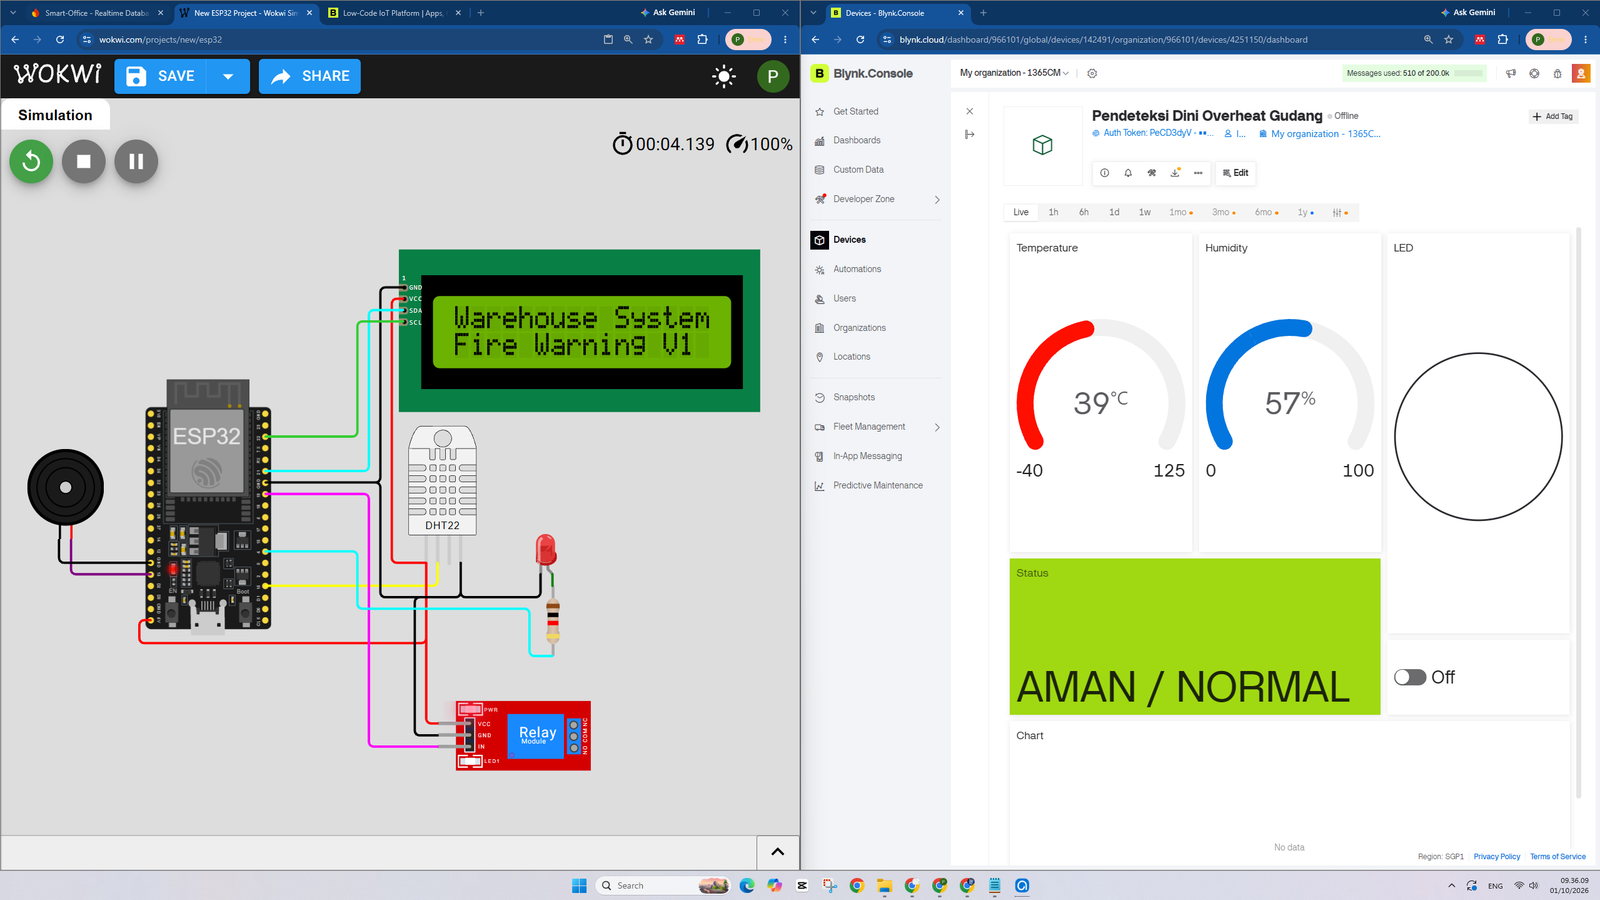Select the 1d time range tab
The image size is (1600, 900).
(x=1114, y=212)
